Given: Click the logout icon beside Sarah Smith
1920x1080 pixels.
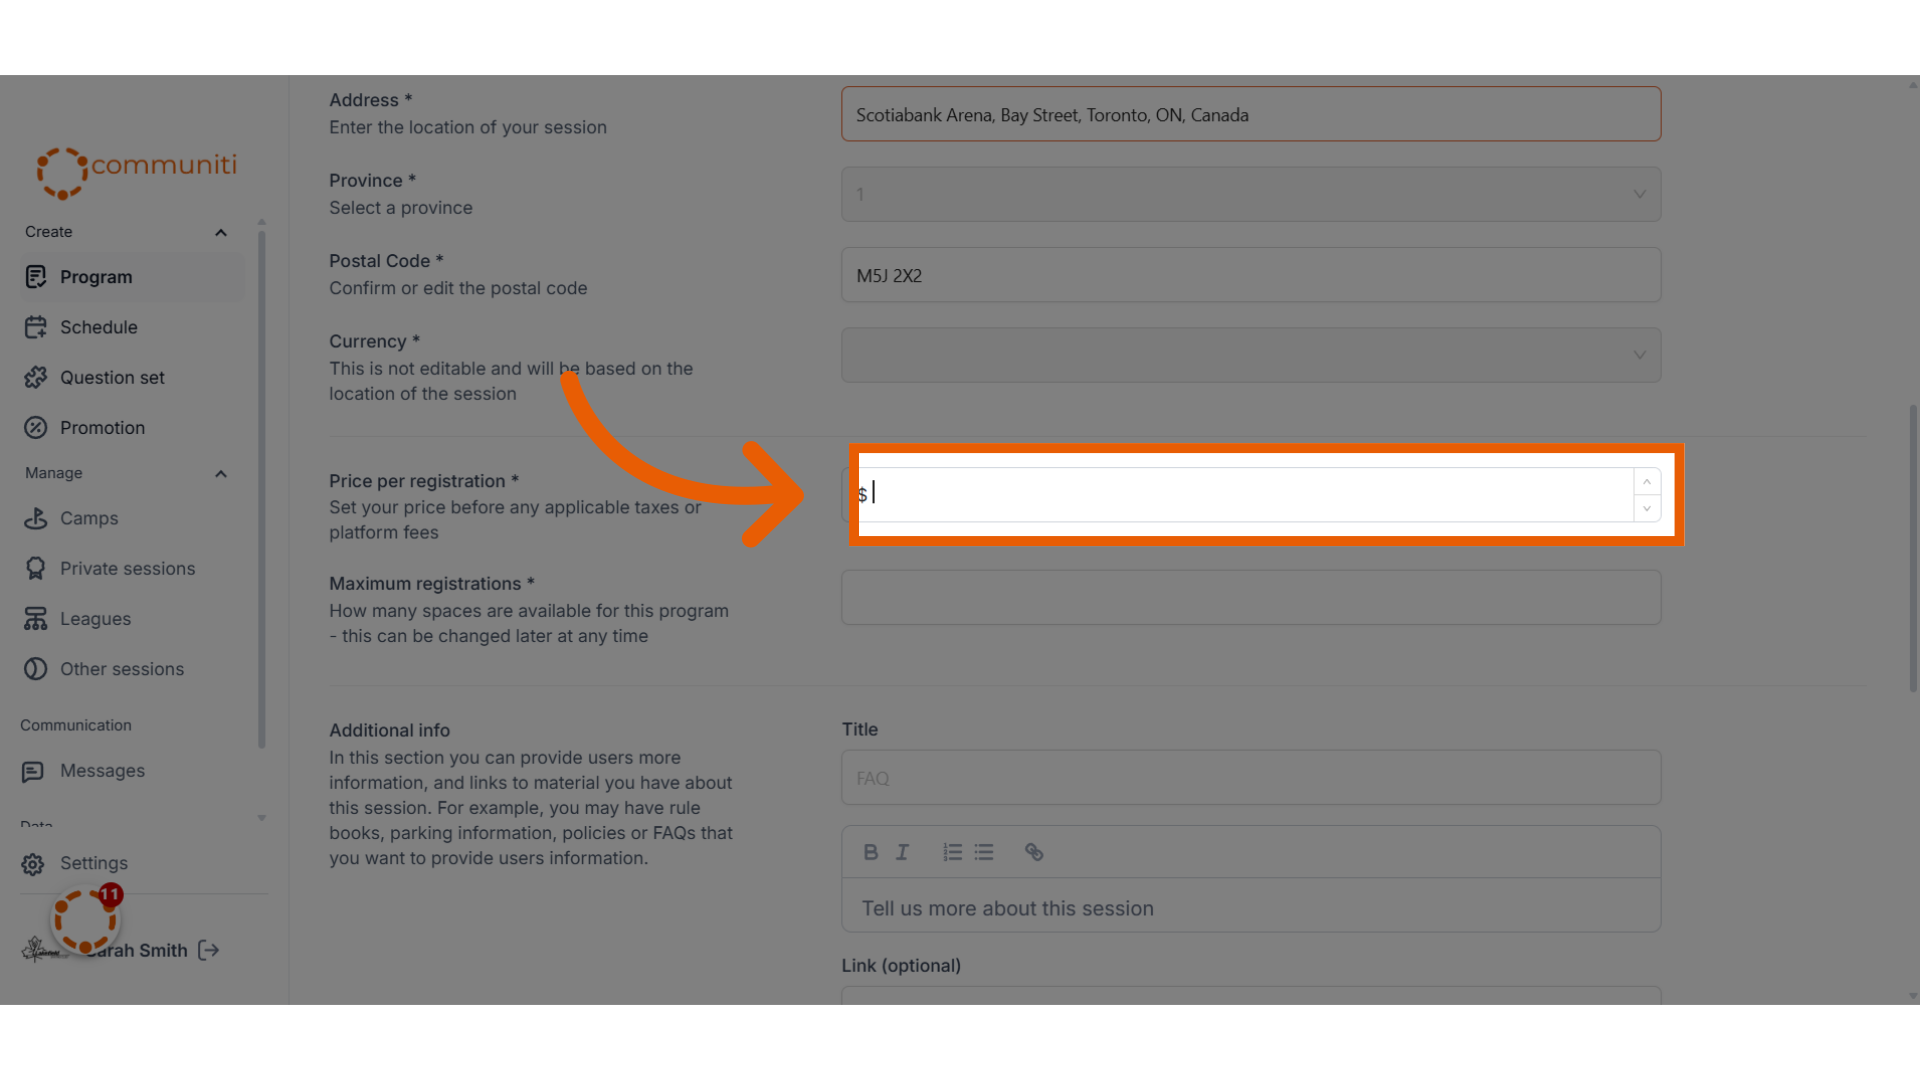Looking at the screenshot, I should (x=208, y=950).
